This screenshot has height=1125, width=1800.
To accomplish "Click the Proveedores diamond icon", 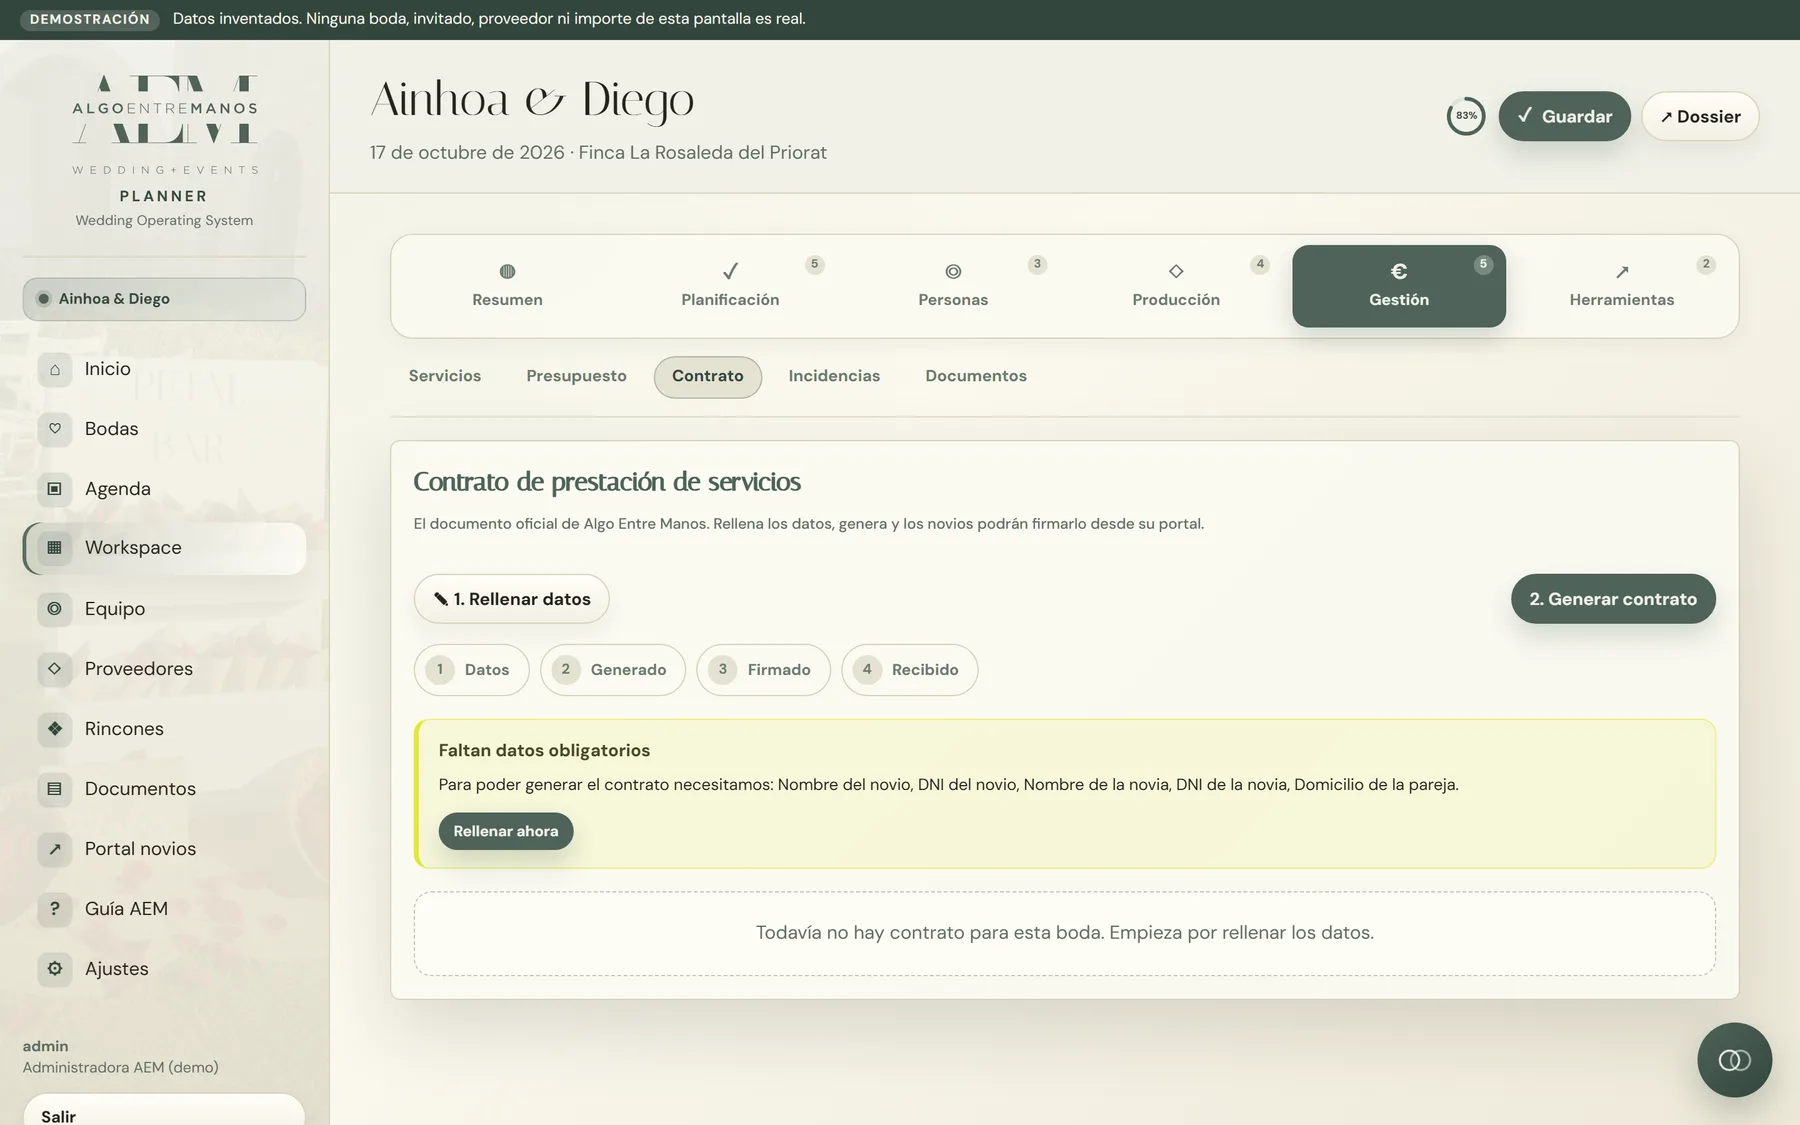I will point(55,669).
